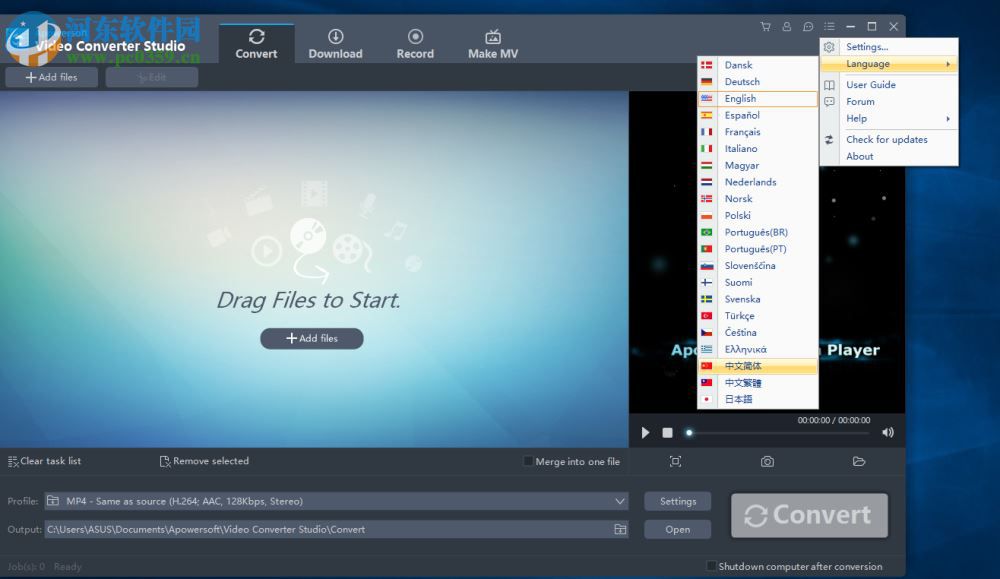This screenshot has width=1000, height=579.
Task: Enable Shutdown computer after conversion
Action: [x=711, y=566]
